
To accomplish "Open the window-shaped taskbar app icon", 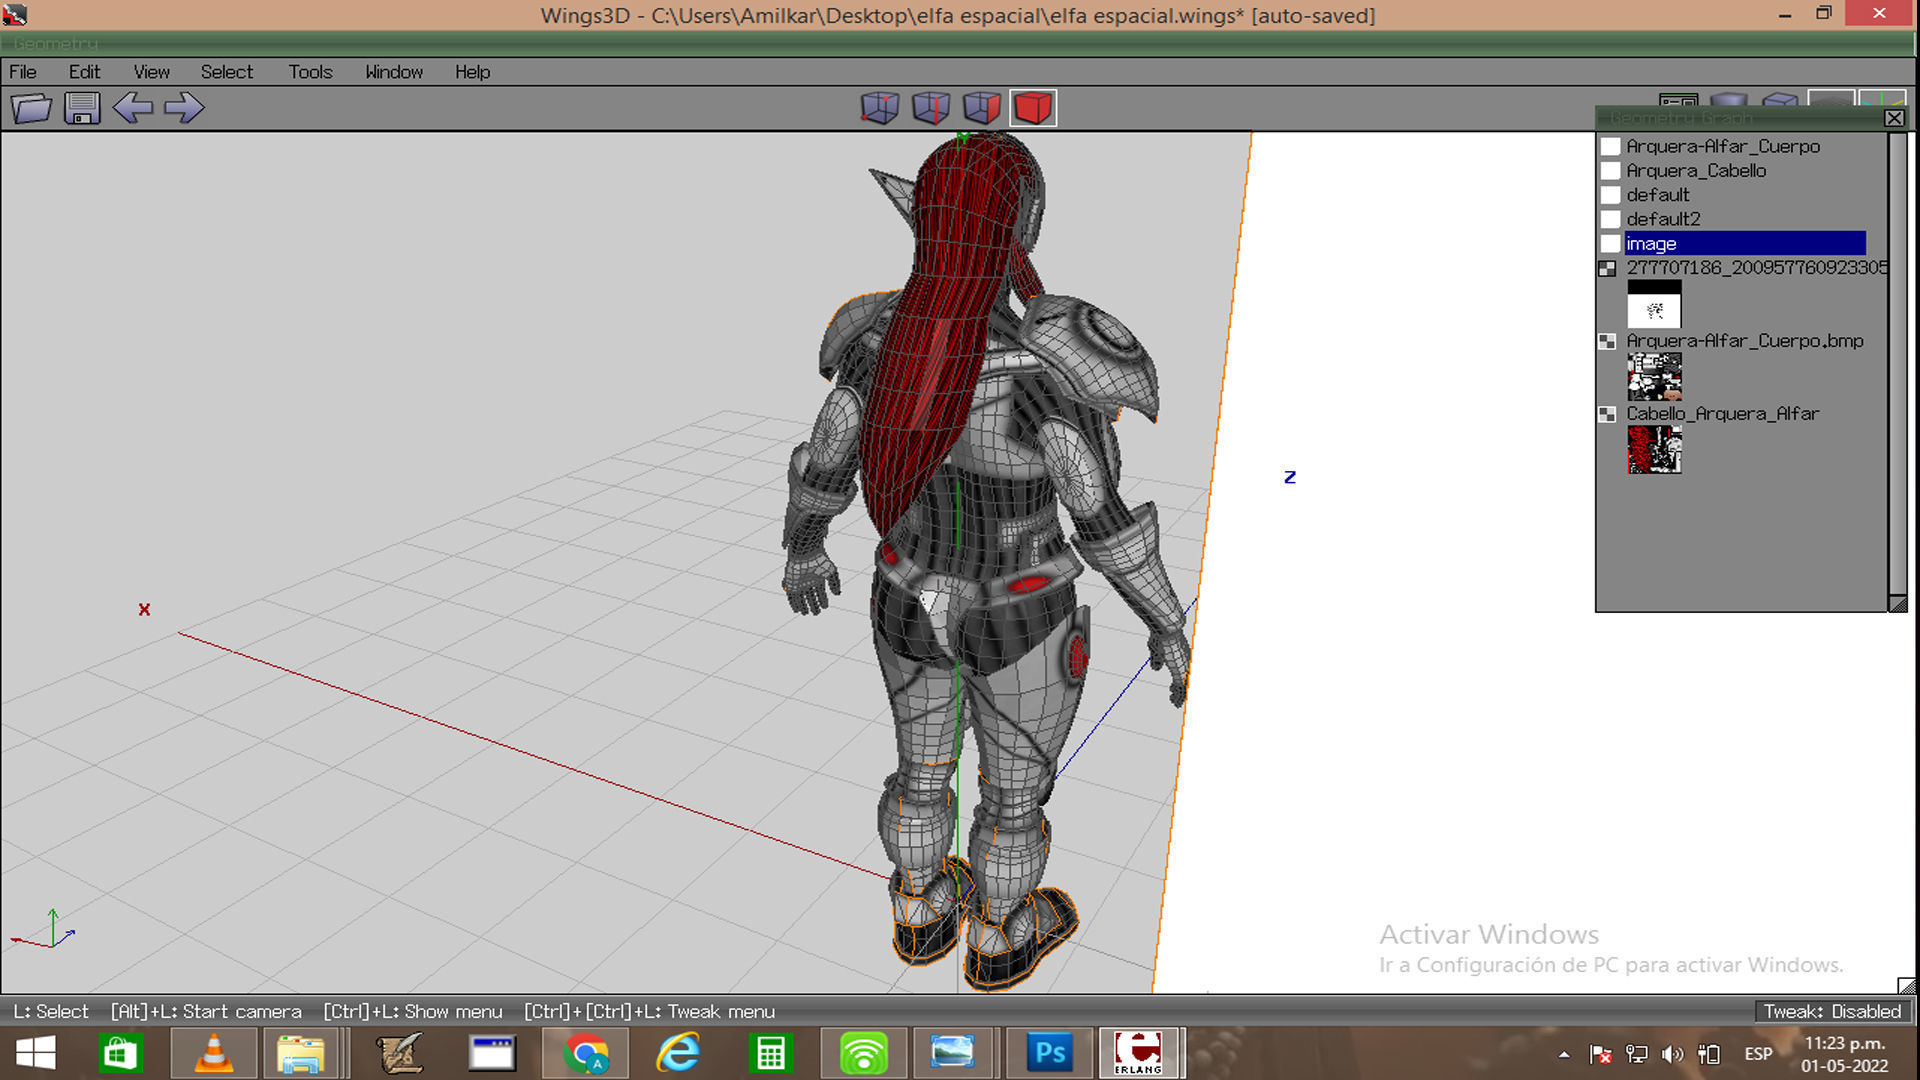I will point(492,1053).
